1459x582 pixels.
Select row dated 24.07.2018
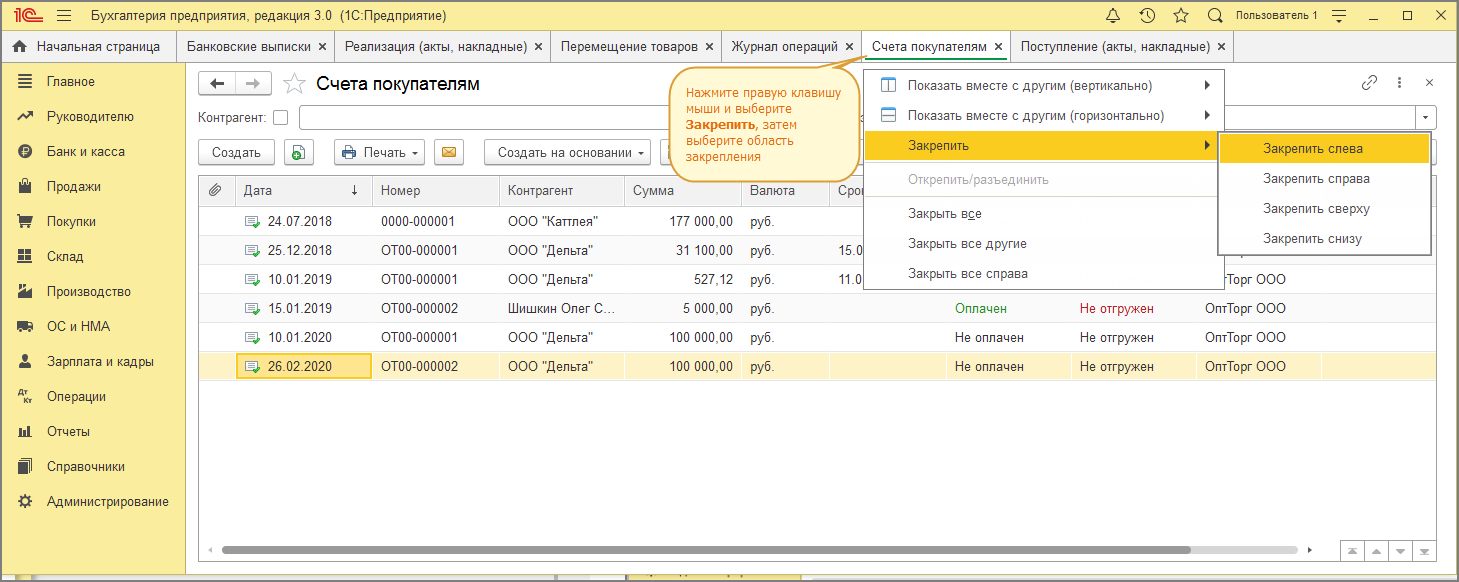click(x=818, y=222)
